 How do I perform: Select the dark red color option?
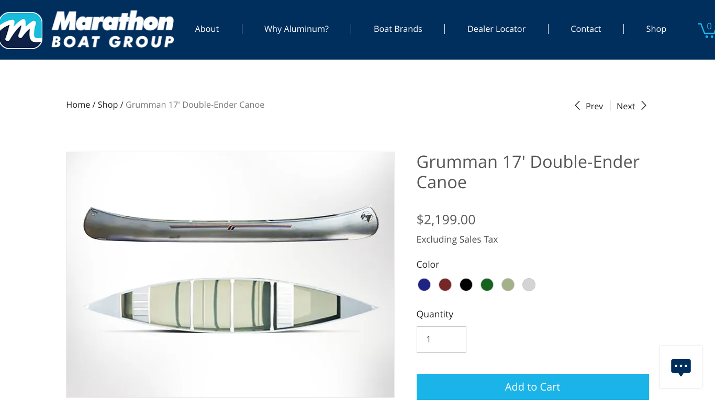445,285
